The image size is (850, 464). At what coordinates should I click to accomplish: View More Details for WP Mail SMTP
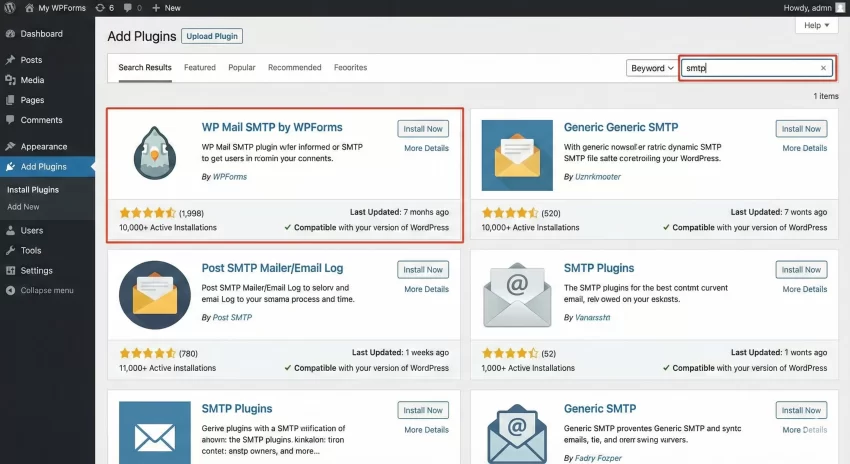(426, 148)
